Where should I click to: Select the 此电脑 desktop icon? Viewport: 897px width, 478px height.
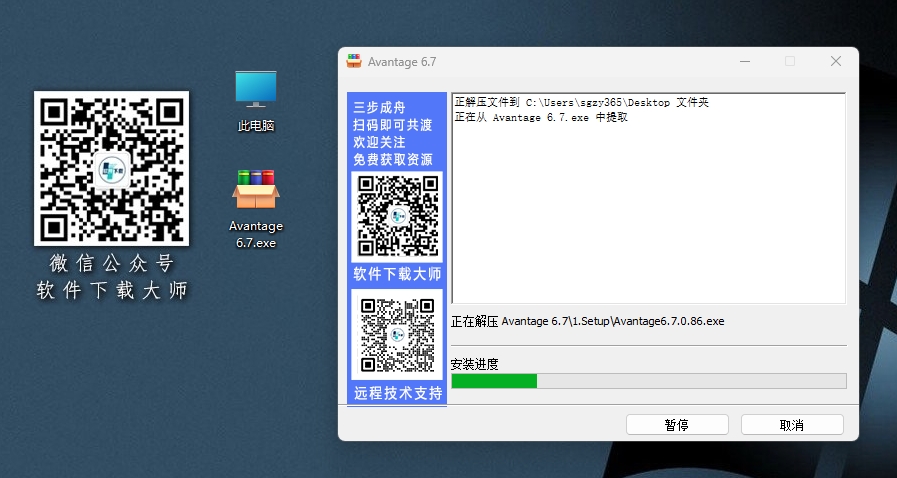coord(256,101)
